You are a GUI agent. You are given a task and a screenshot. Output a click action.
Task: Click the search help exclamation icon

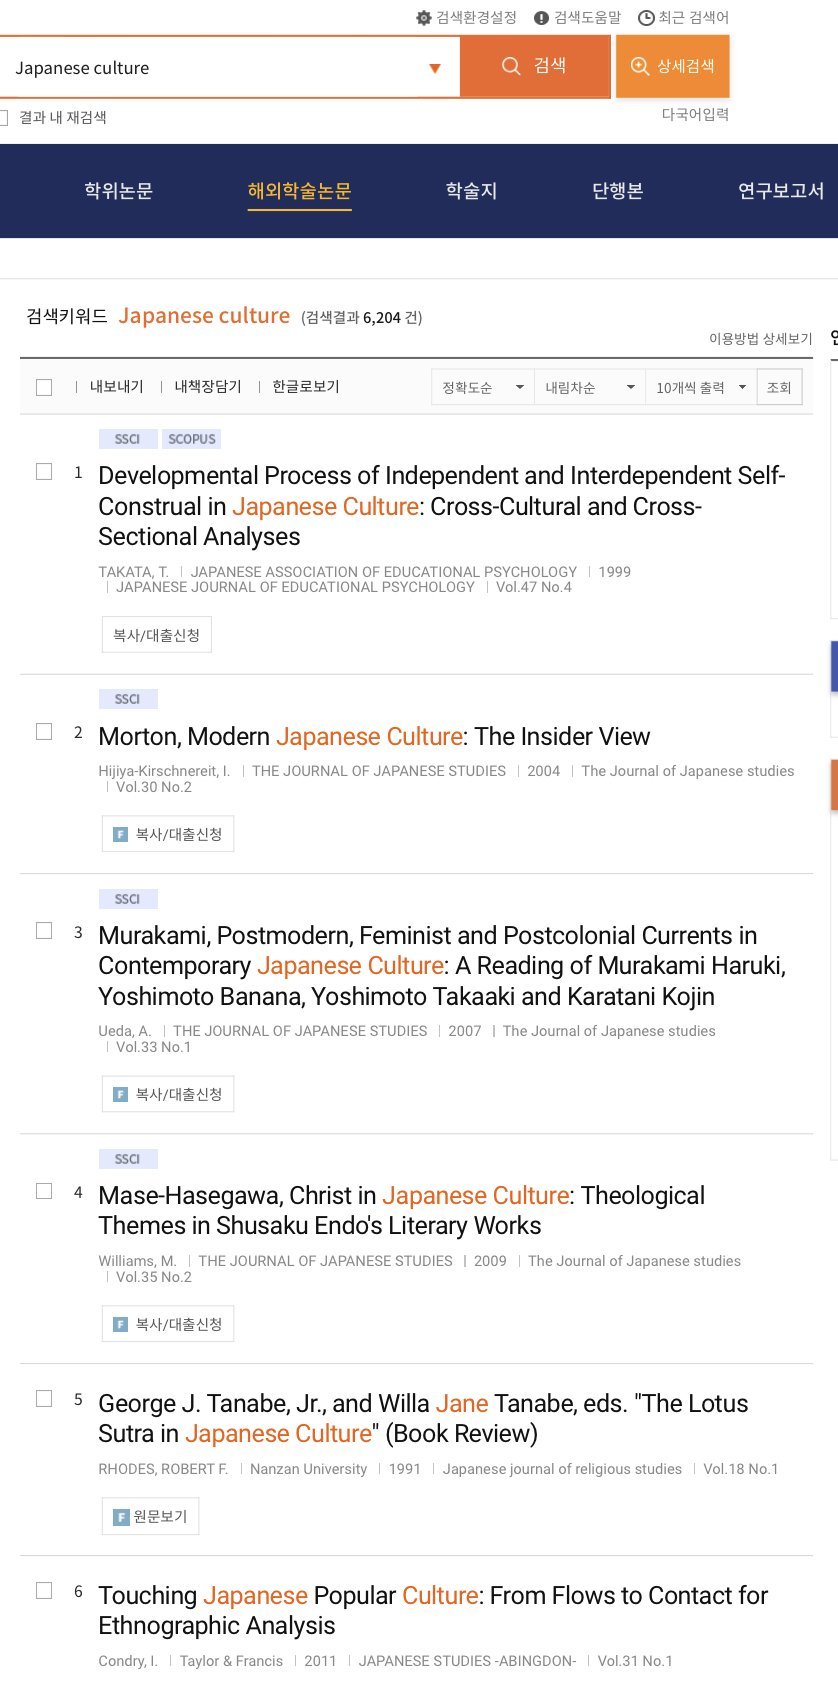[542, 18]
